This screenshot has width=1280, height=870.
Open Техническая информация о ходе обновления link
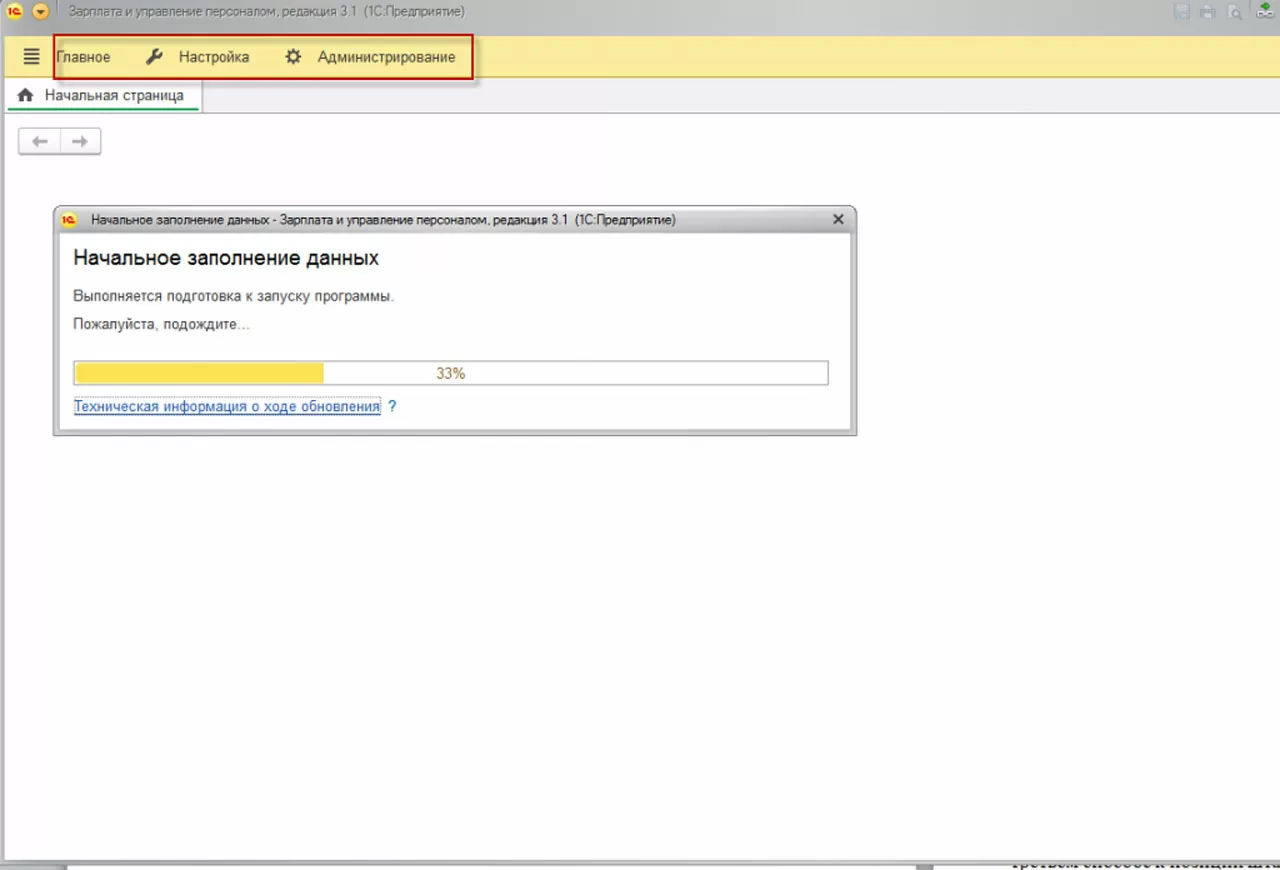(227, 407)
